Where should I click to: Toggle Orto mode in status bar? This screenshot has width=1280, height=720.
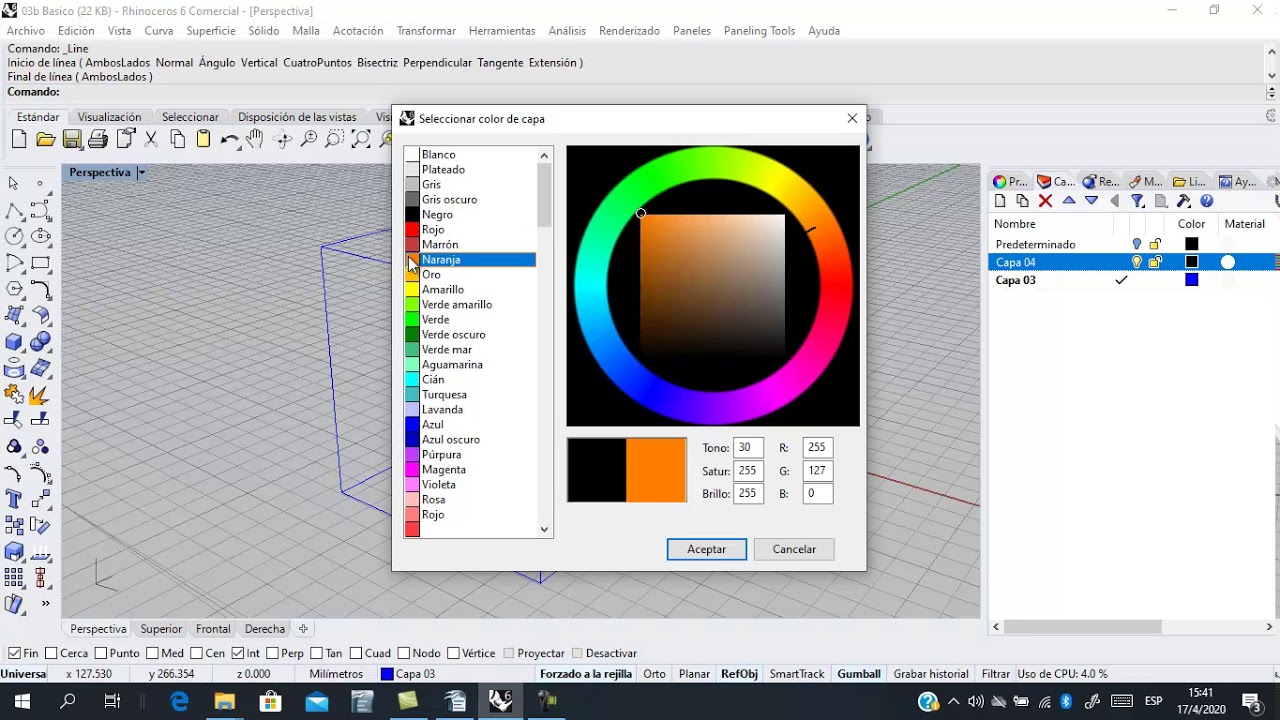coord(655,674)
